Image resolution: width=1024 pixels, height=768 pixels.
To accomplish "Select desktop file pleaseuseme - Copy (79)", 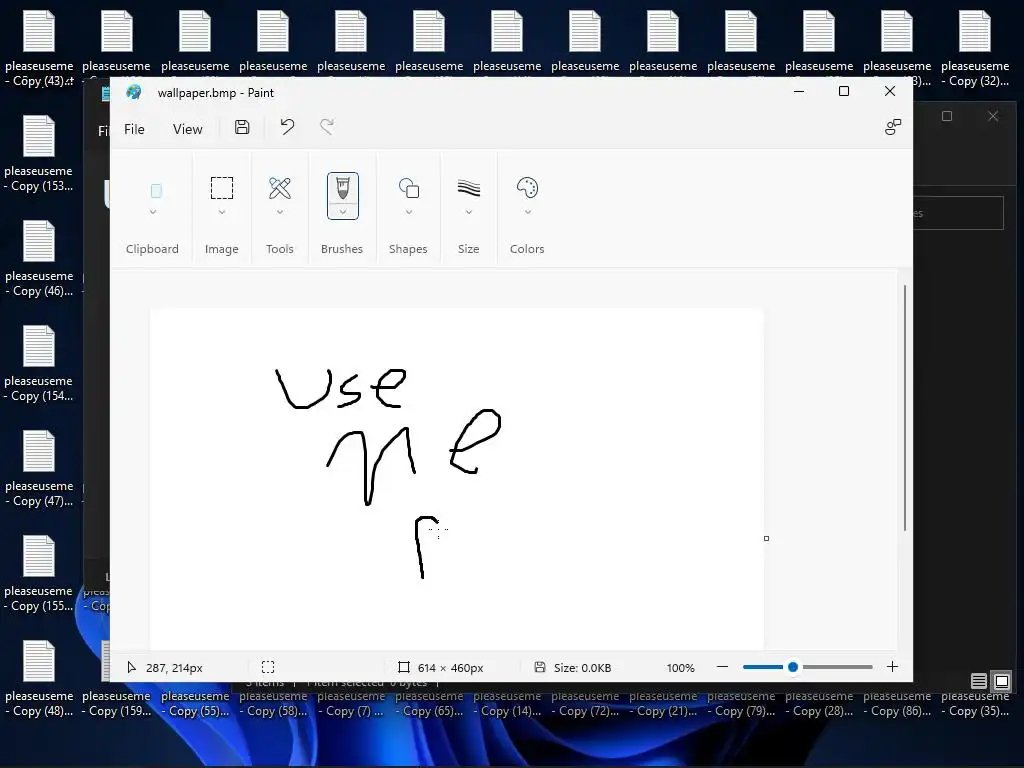I will [741, 703].
